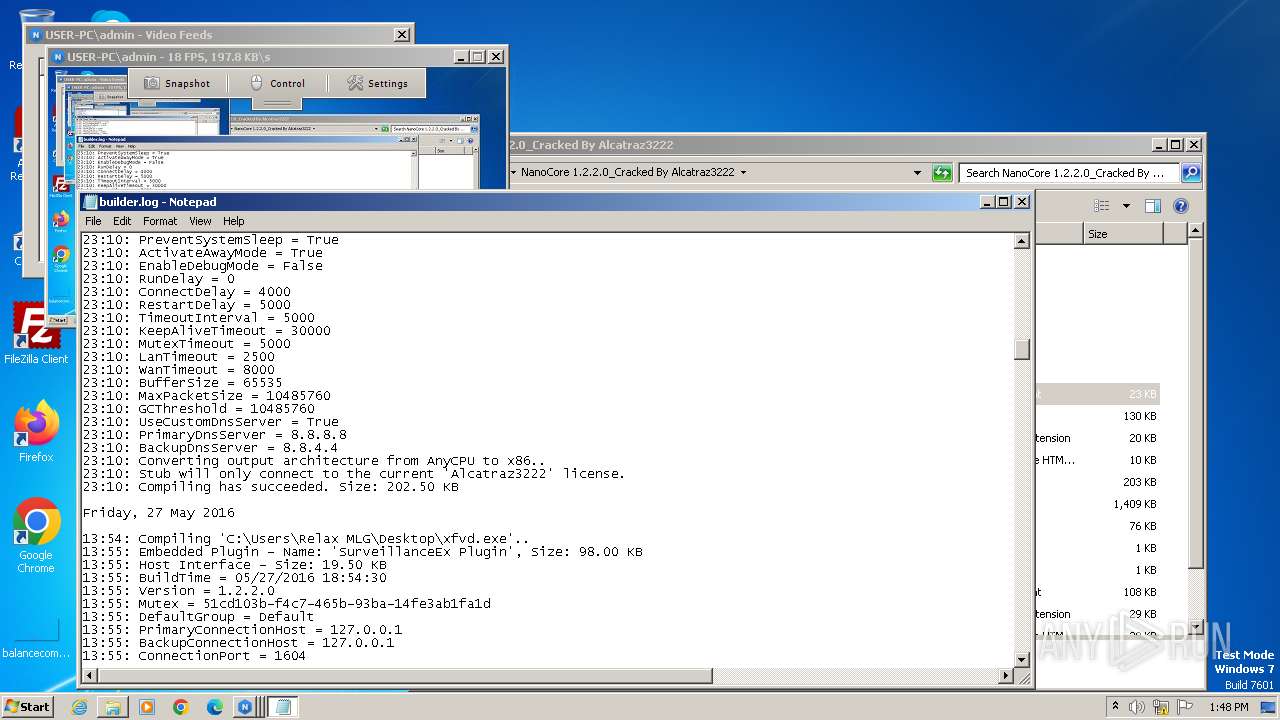Switch to Notepad taskbar button

[x=283, y=707]
